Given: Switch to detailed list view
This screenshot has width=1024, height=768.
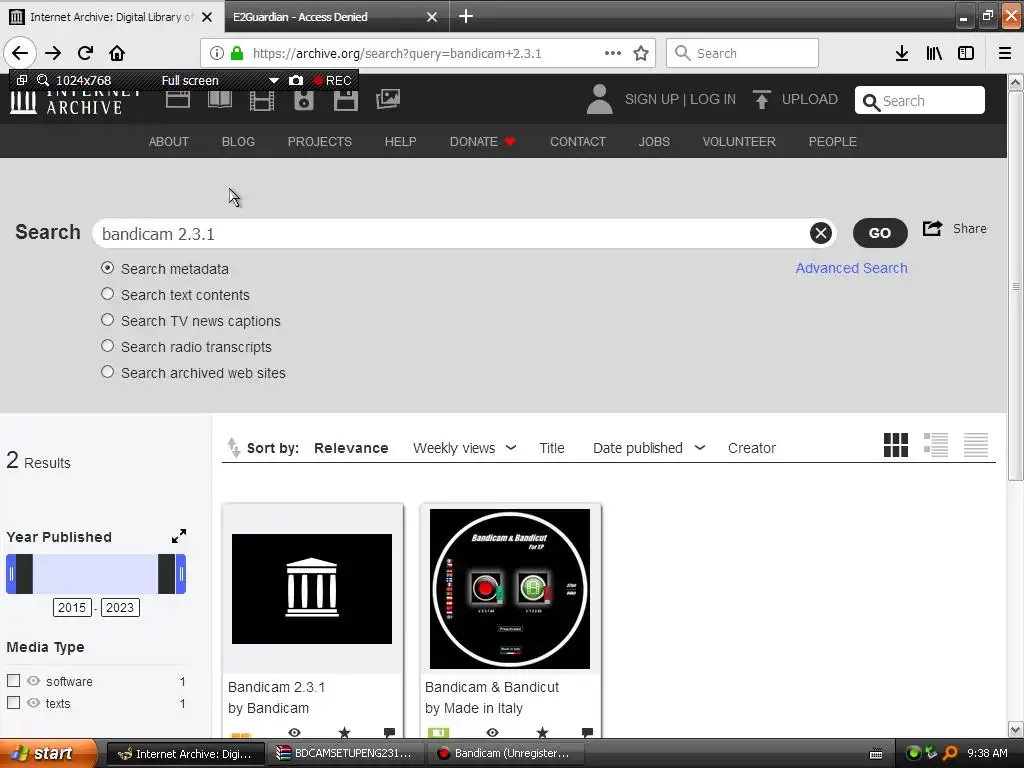Looking at the screenshot, I should pyautogui.click(x=936, y=445).
